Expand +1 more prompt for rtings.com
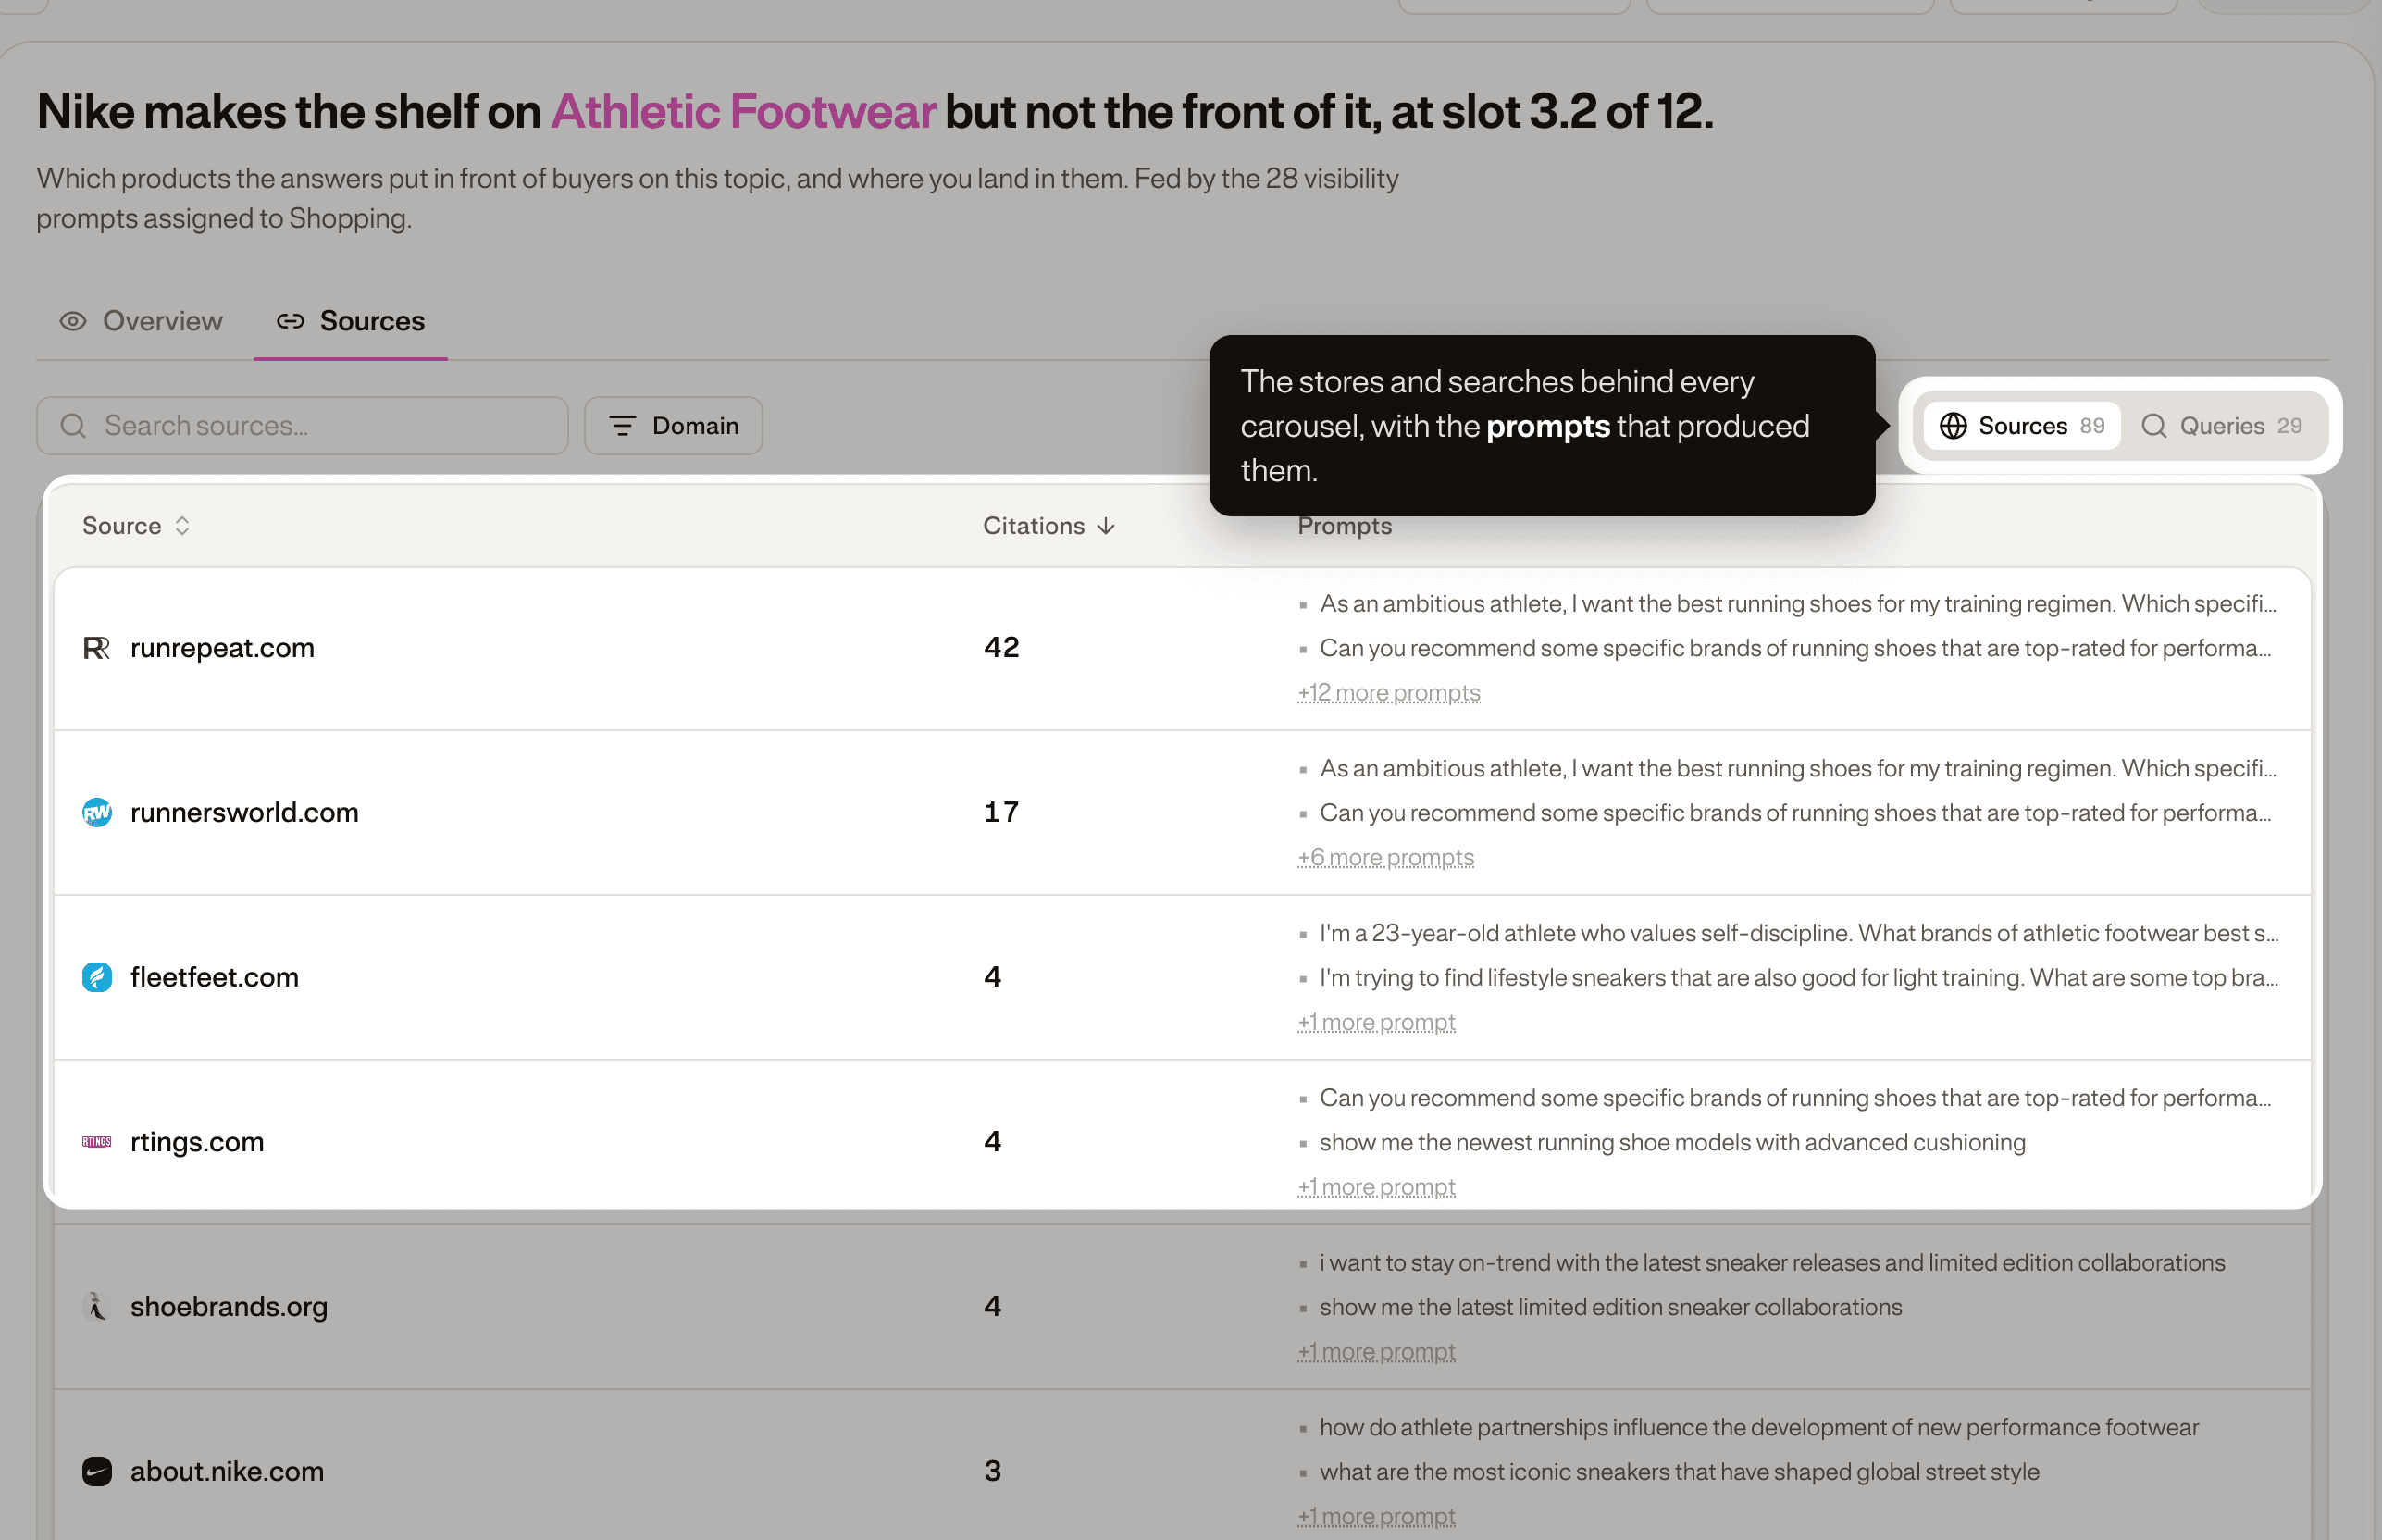The height and width of the screenshot is (1540, 2382). coord(1376,1188)
